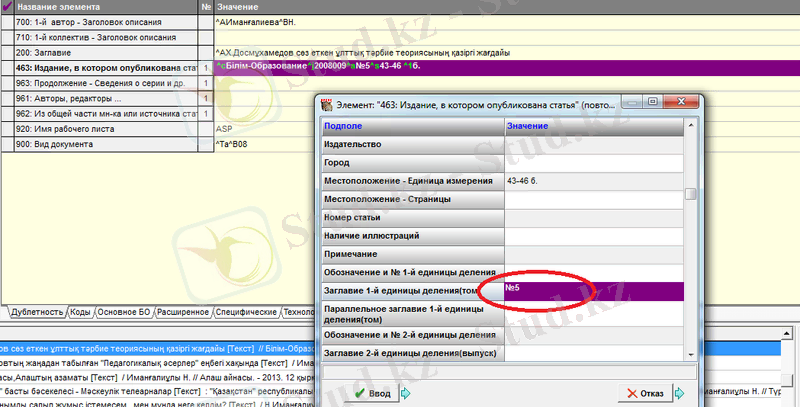Image resolution: width=800 pixels, height=407 pixels.
Task: Click empty value cell for Город
Action: click(x=594, y=163)
